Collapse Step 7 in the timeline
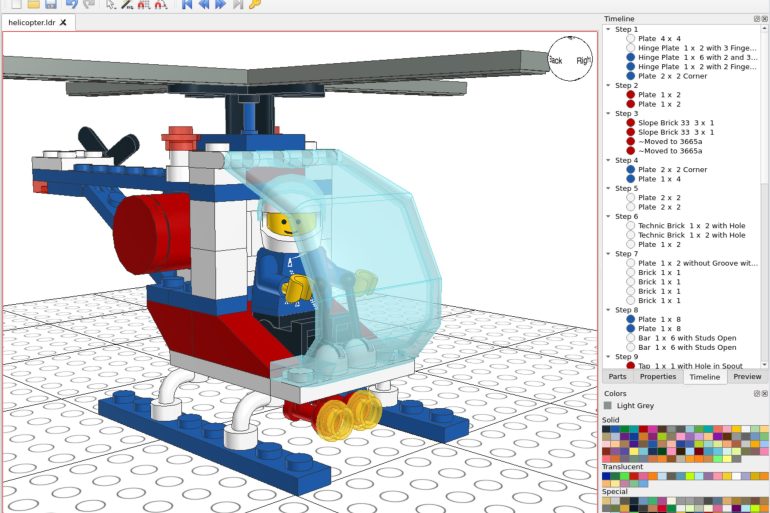The width and height of the screenshot is (770, 513). coord(608,254)
